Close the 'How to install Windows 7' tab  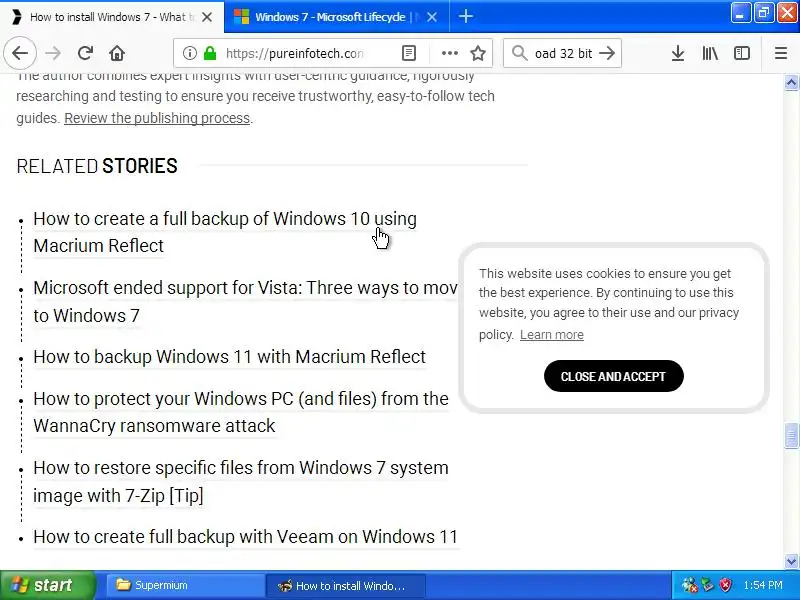click(x=207, y=17)
